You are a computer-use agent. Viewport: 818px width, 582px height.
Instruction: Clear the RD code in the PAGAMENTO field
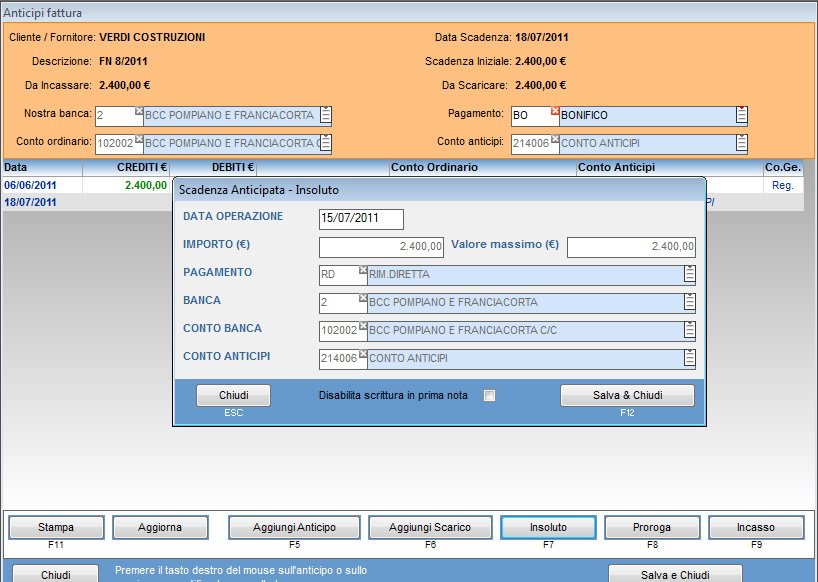tap(363, 270)
